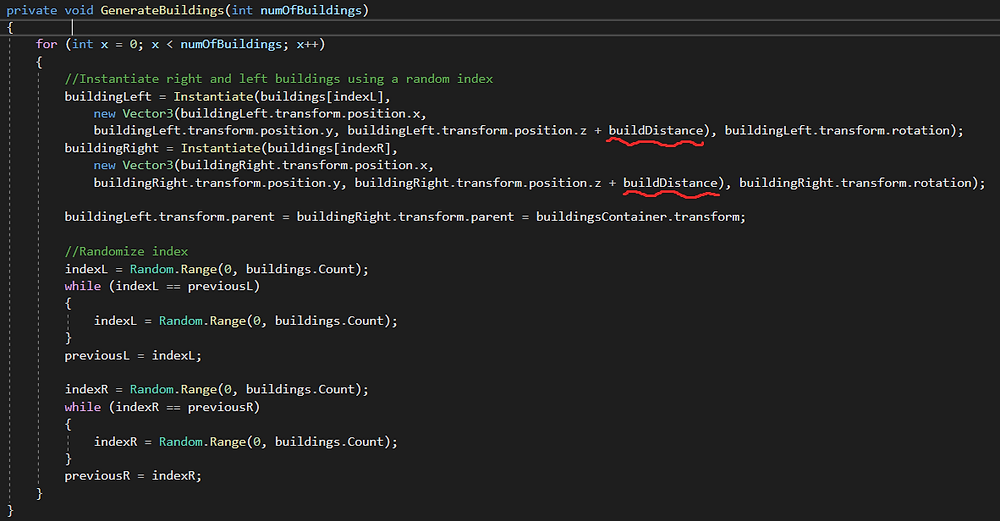This screenshot has width=1000, height=521.
Task: Click the 'void' return type keyword
Action: click(x=79, y=10)
